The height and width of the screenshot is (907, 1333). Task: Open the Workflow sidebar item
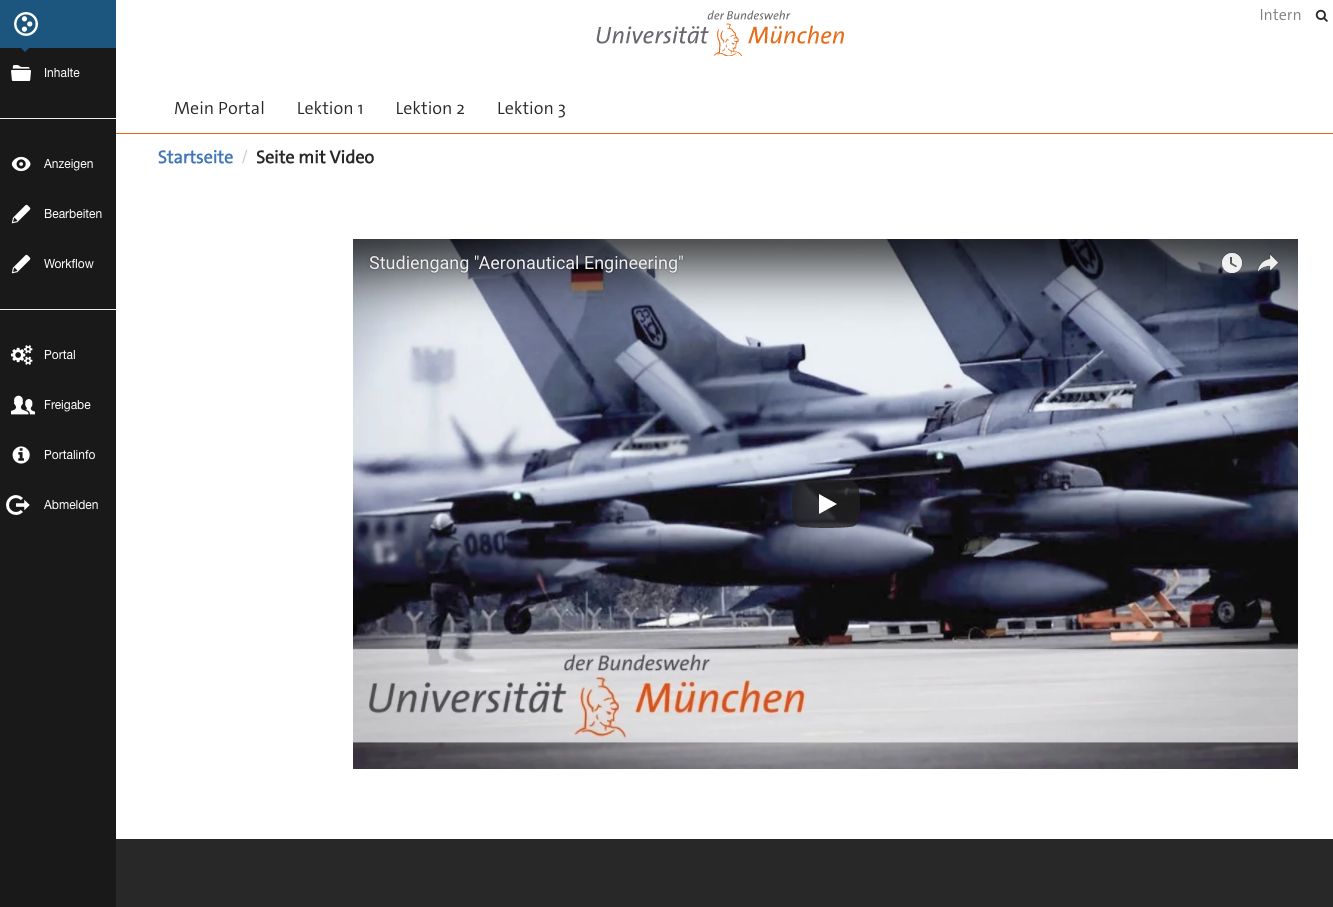pos(68,264)
